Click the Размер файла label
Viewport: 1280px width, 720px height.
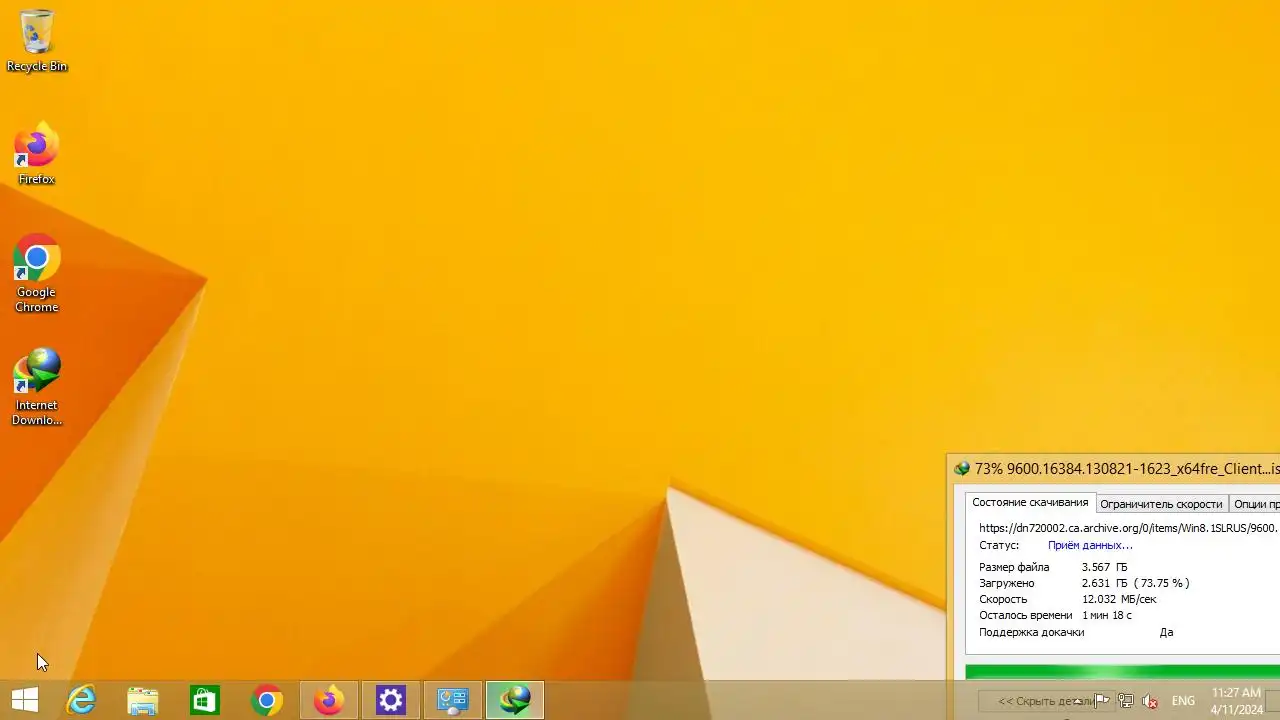point(1014,567)
